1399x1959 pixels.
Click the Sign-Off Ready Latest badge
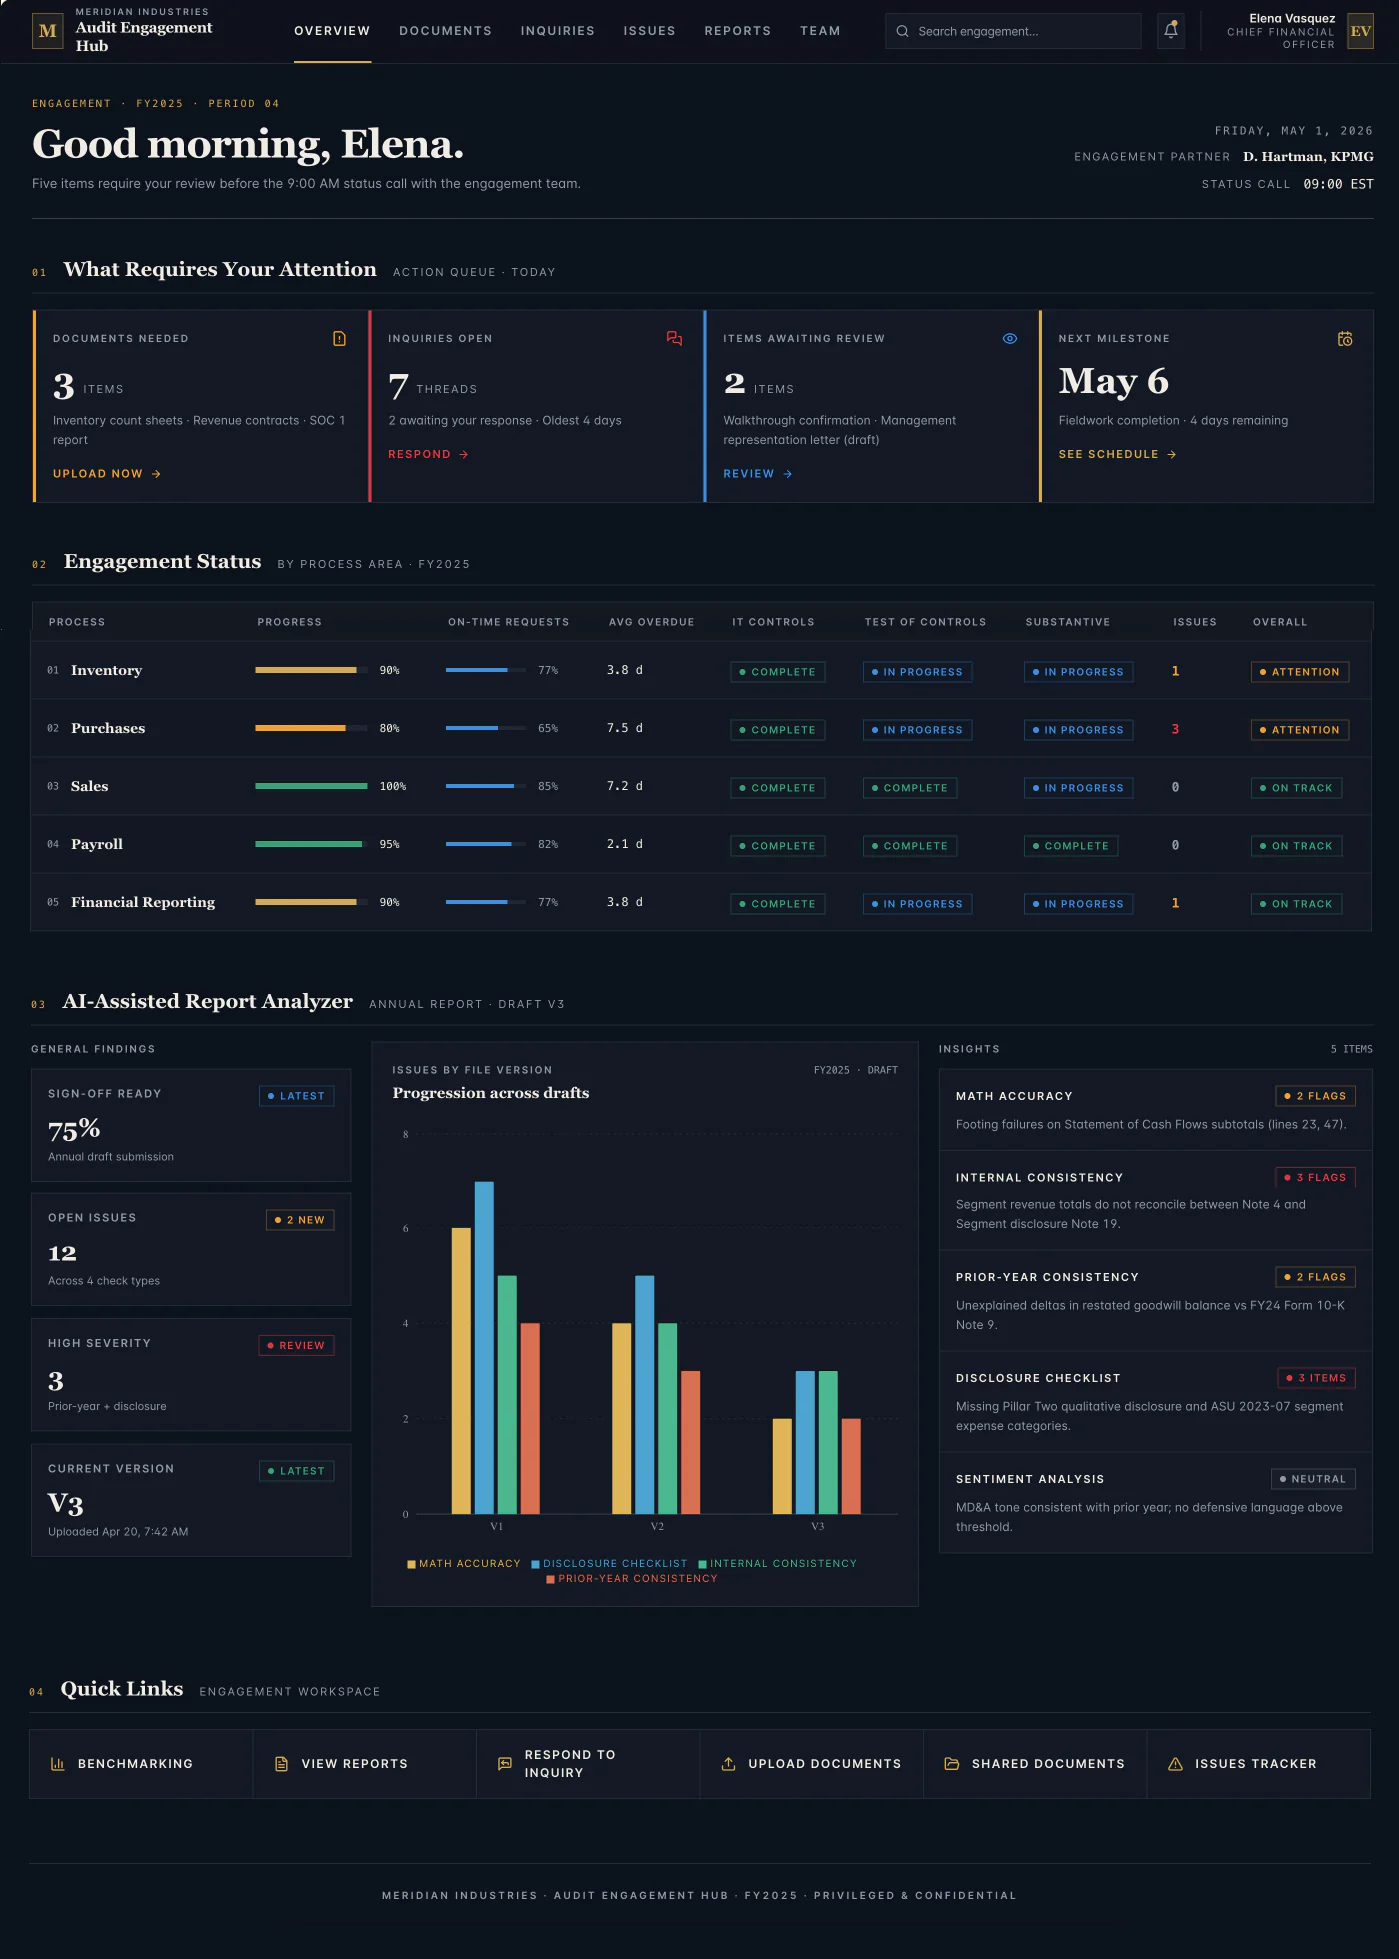297,1096
